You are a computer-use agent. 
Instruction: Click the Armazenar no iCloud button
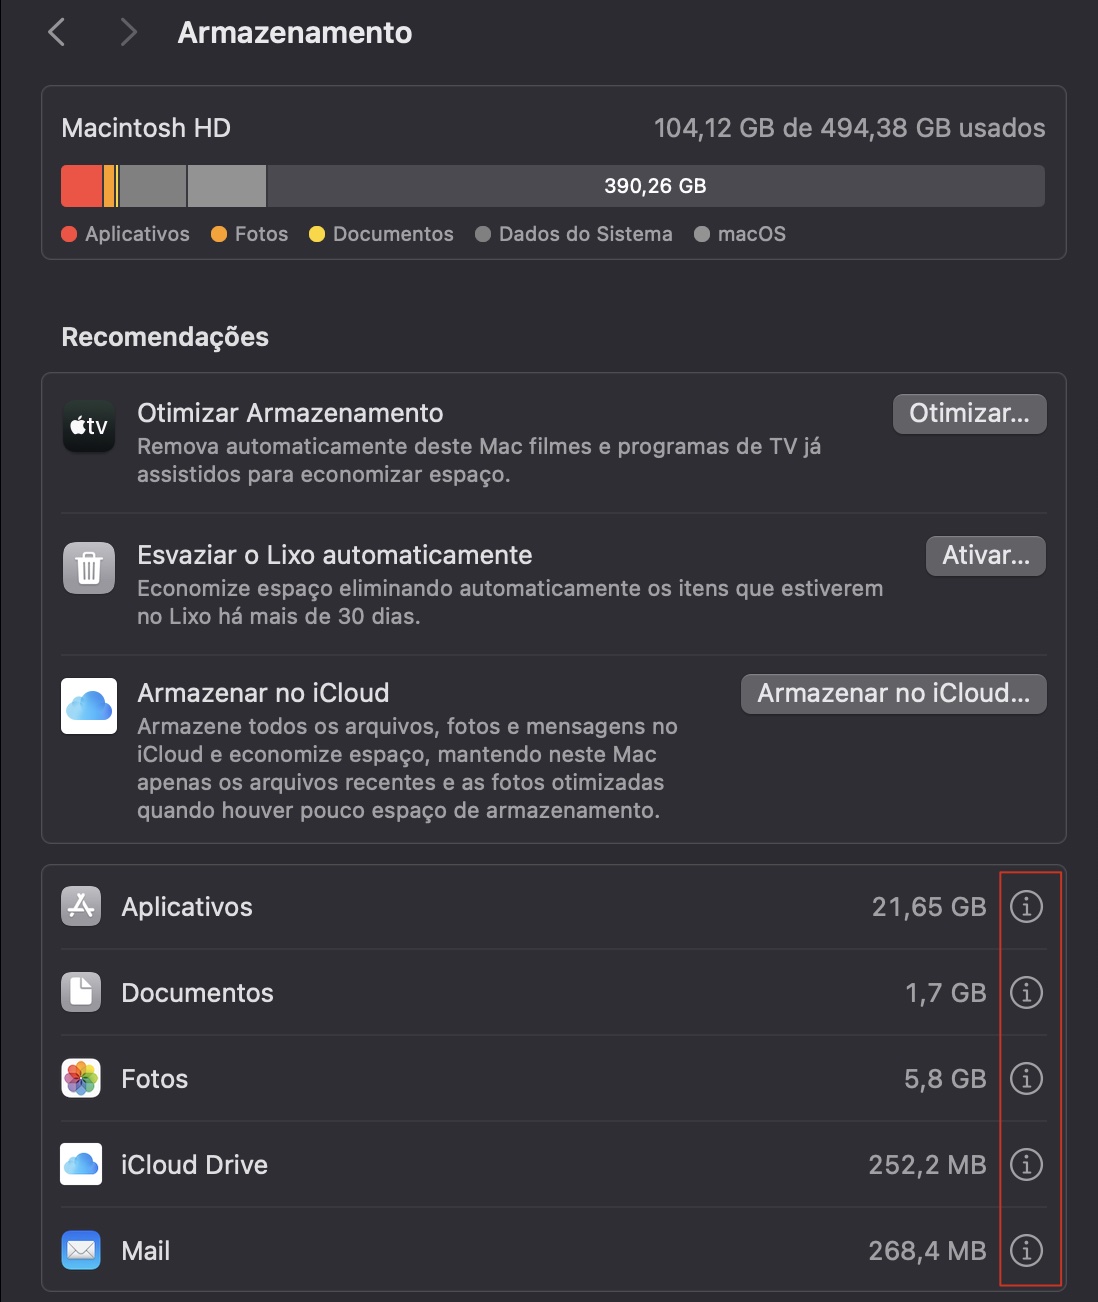pyautogui.click(x=892, y=693)
